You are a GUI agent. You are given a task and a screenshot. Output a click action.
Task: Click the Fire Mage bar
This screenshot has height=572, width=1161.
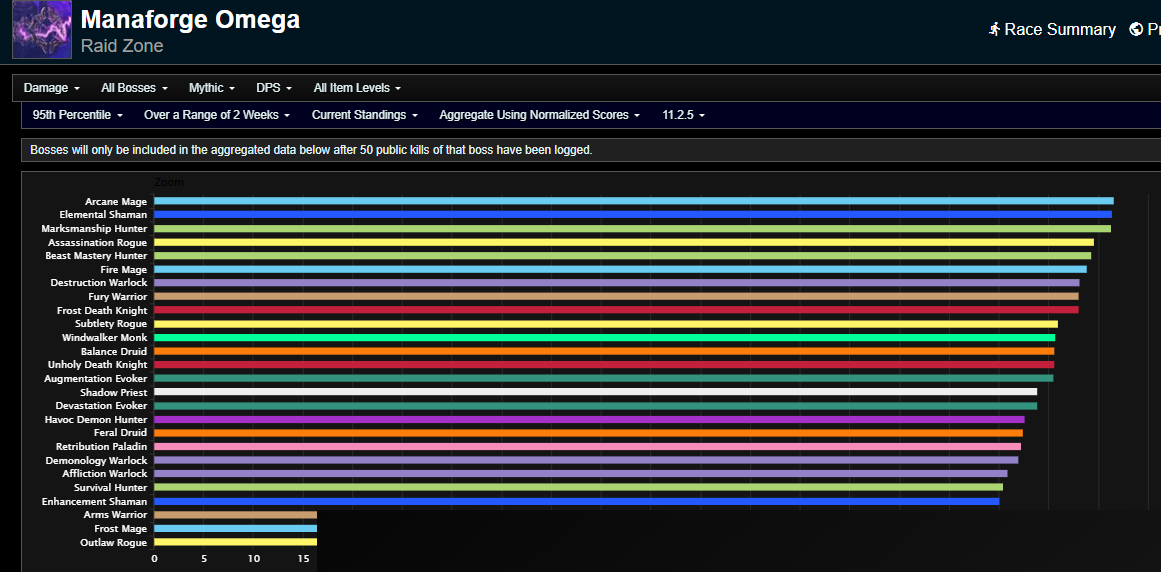tap(620, 269)
